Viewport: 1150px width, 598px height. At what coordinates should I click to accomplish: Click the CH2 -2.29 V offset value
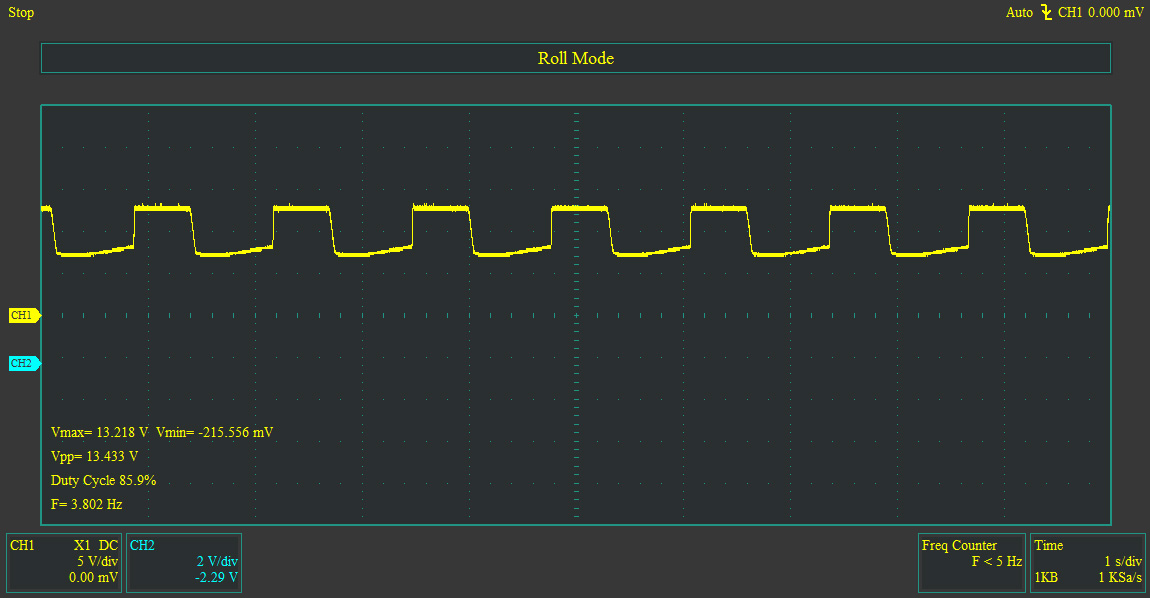point(216,577)
